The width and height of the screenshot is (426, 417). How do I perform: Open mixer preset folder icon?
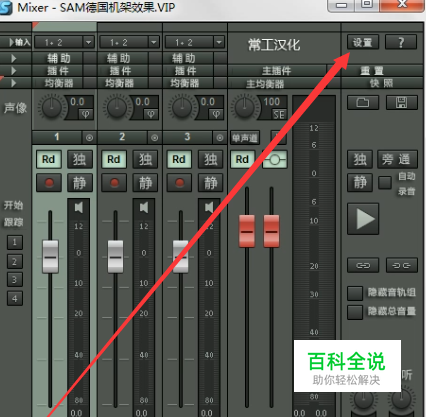point(363,103)
